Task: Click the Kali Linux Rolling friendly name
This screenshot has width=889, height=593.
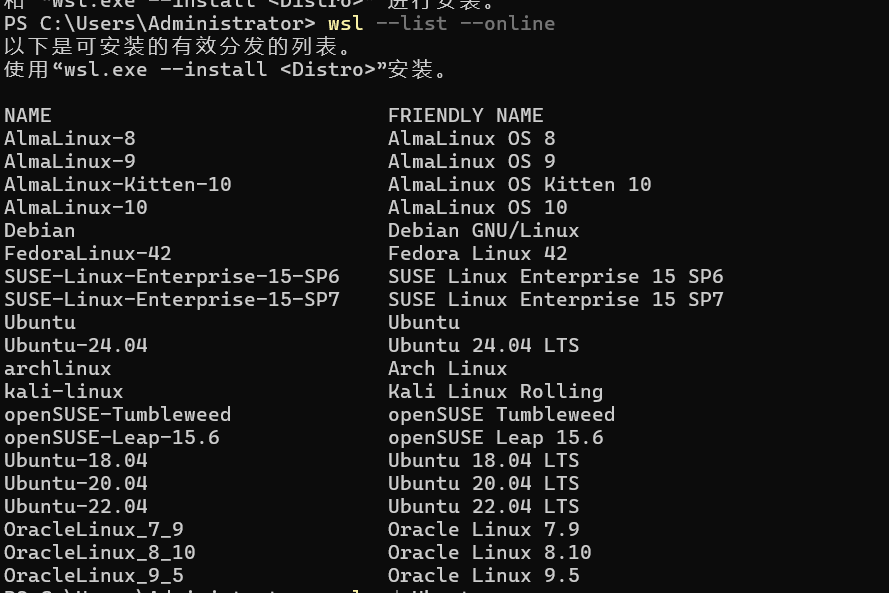Action: 495,391
